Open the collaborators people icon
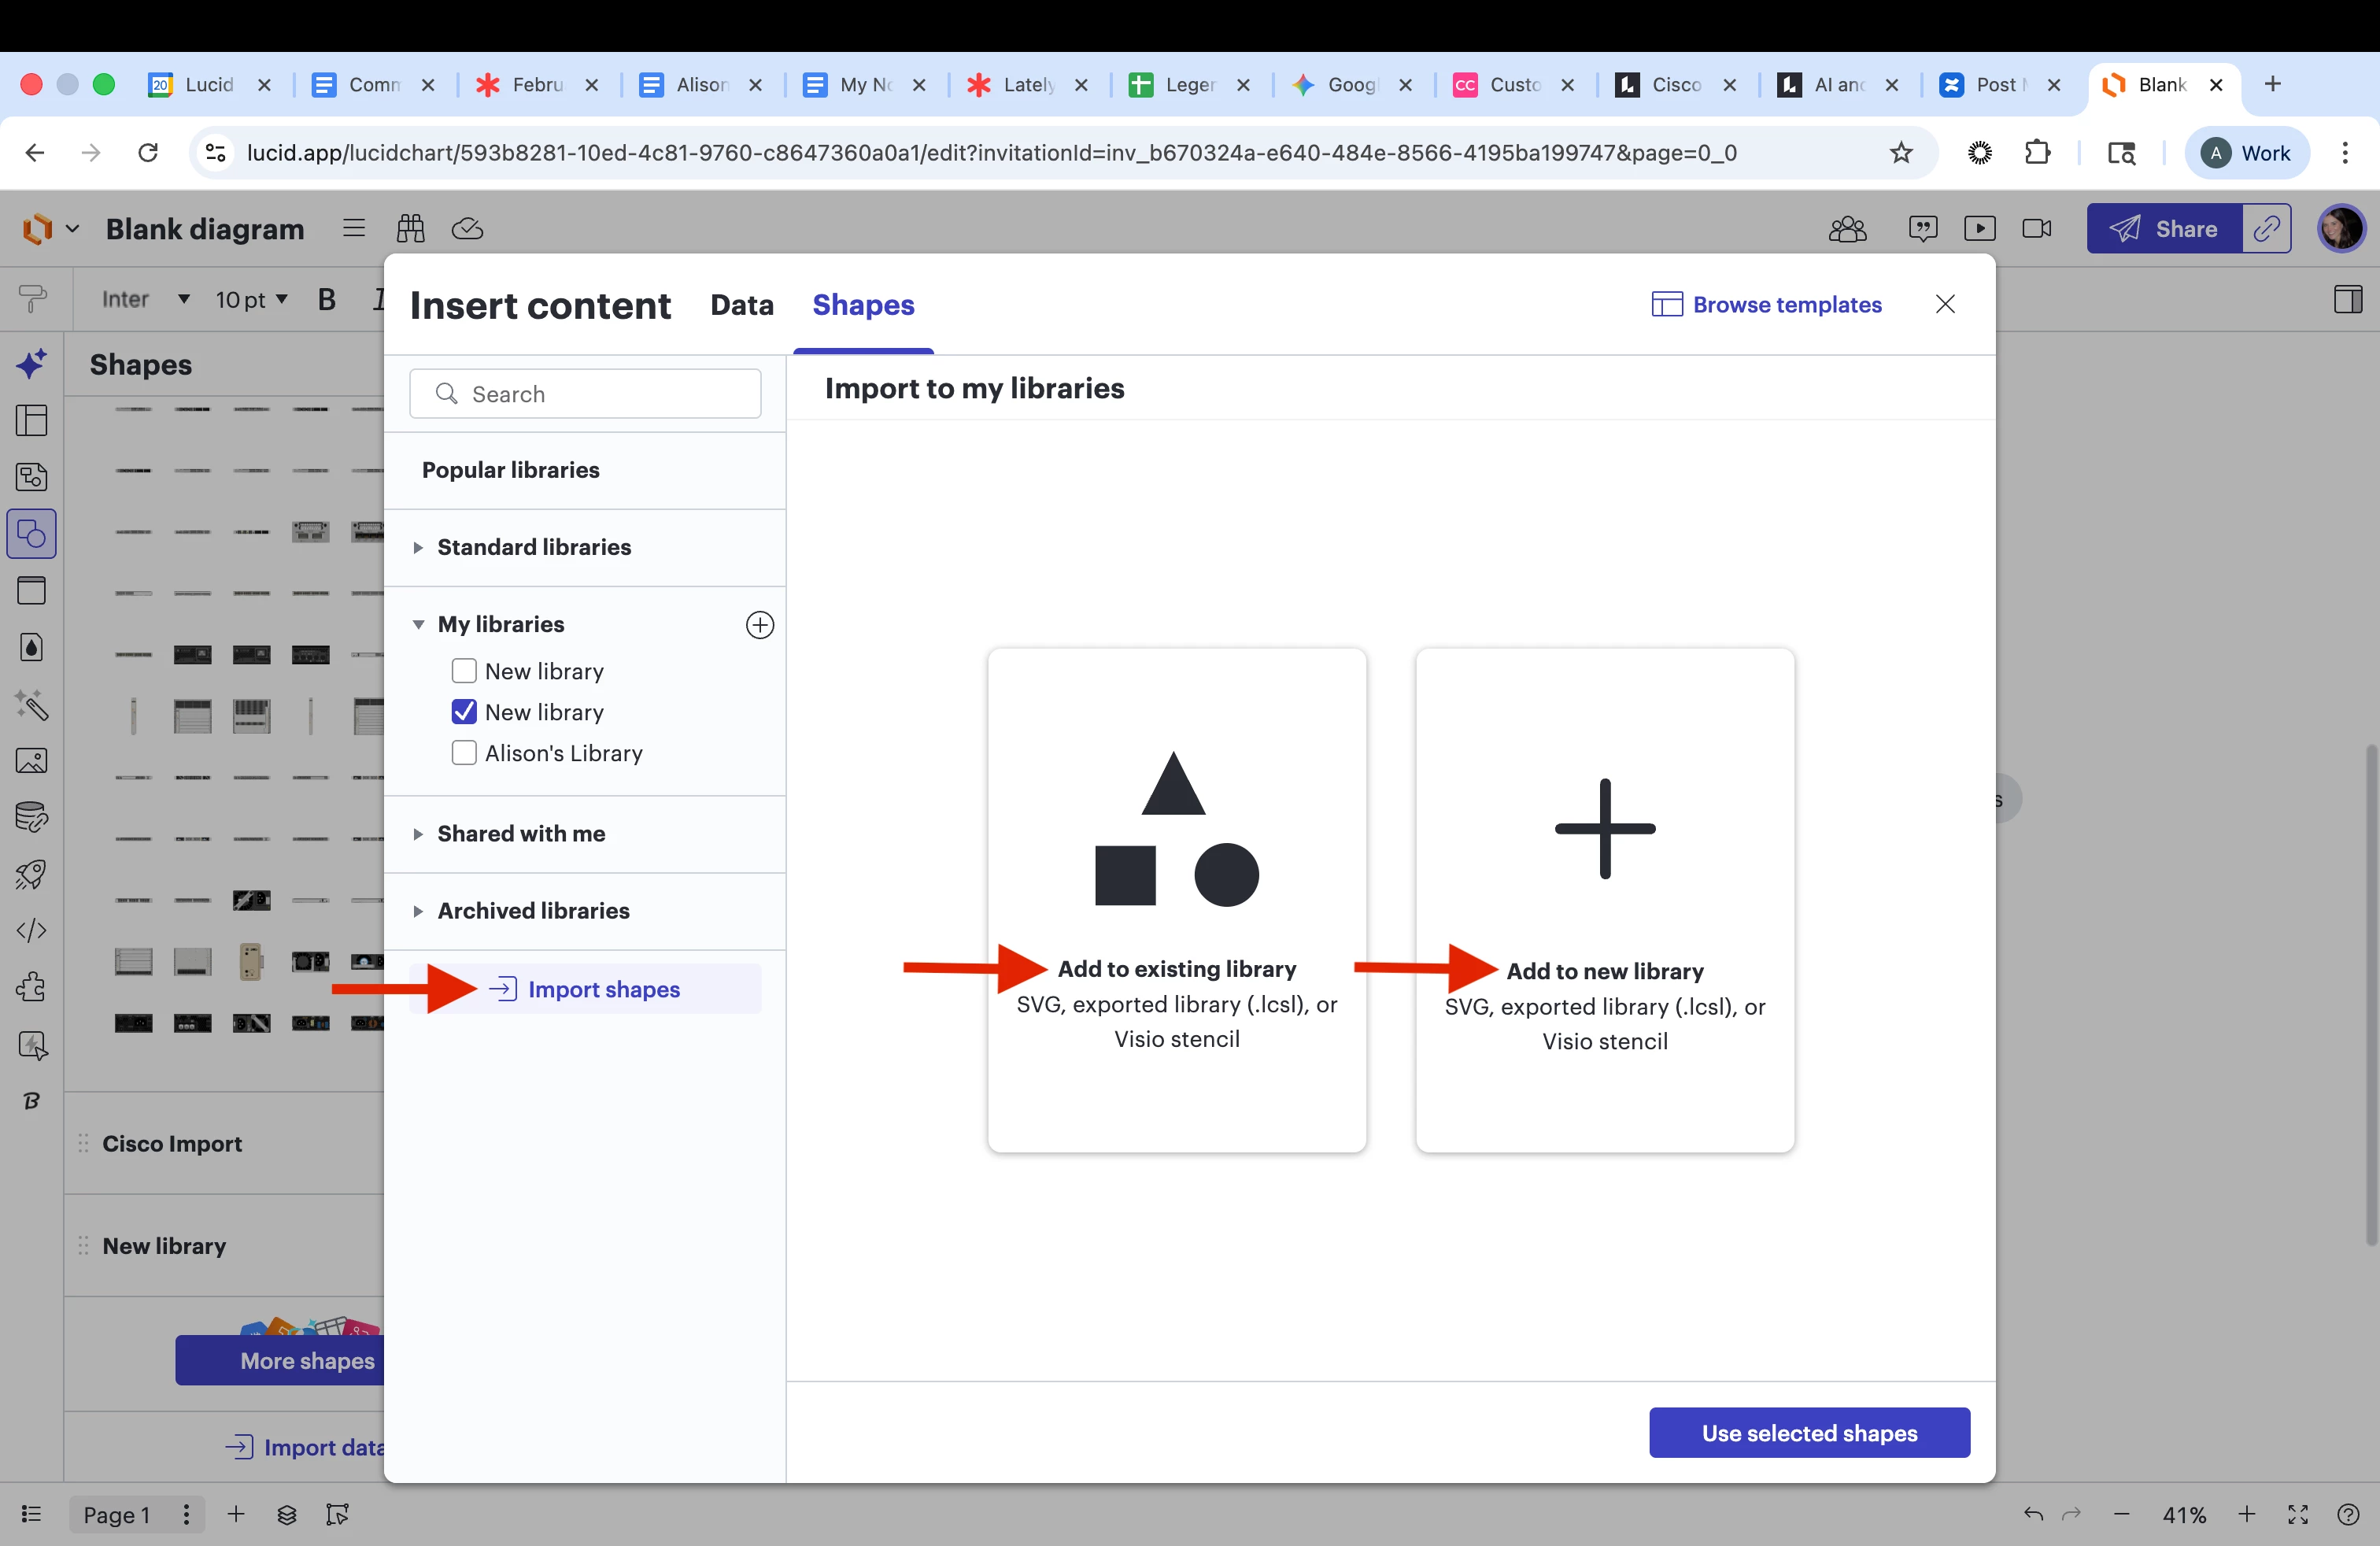 (1847, 229)
